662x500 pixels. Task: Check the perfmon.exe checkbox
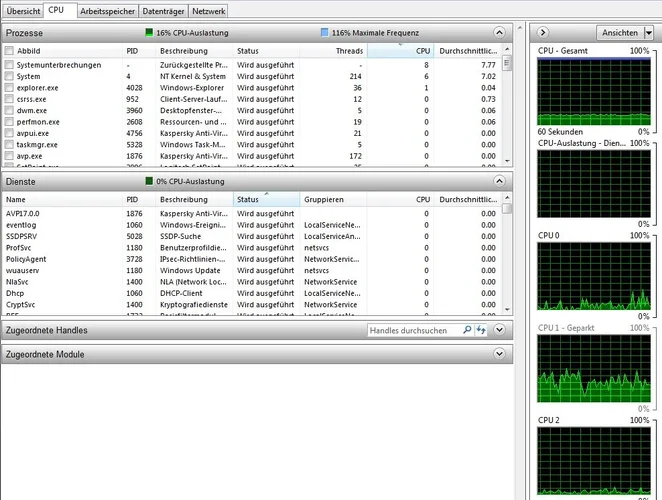point(9,122)
